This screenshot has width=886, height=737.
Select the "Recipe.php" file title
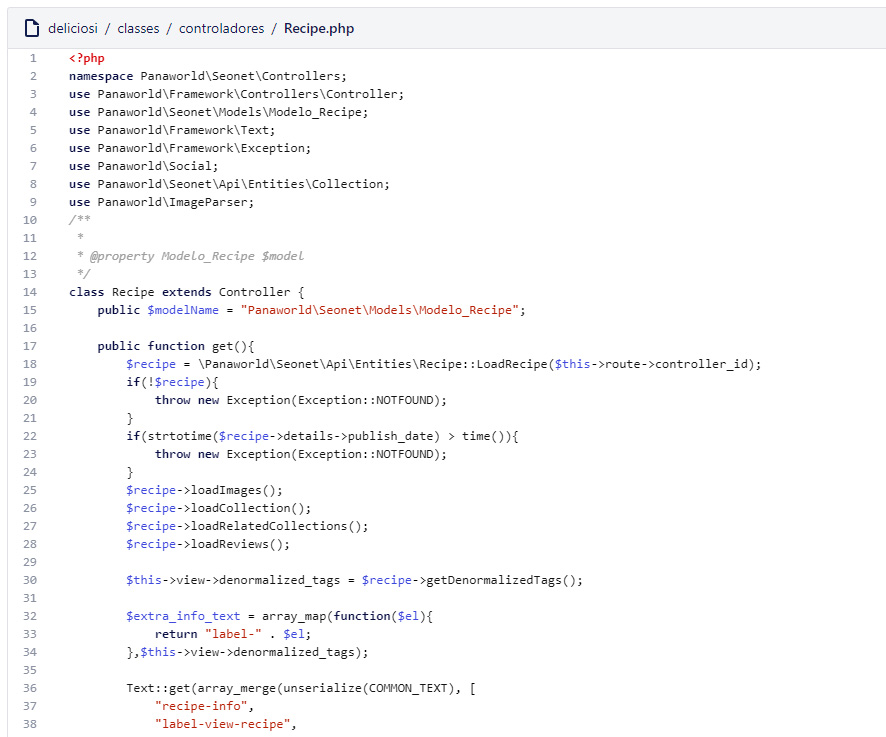(x=318, y=28)
